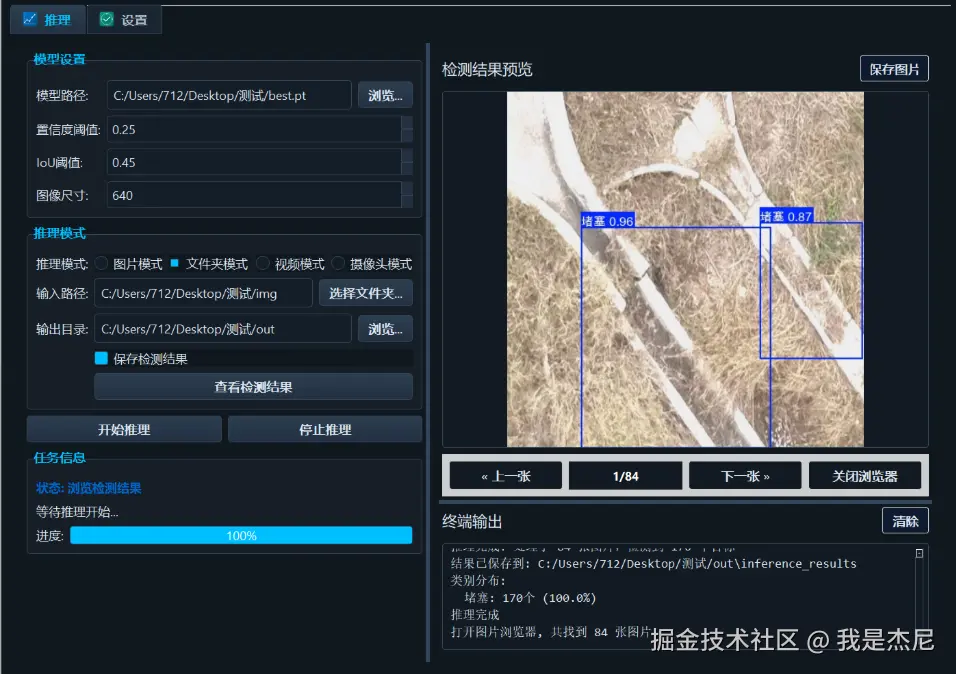Switch to the 设置 (Settings) tab

[124, 18]
